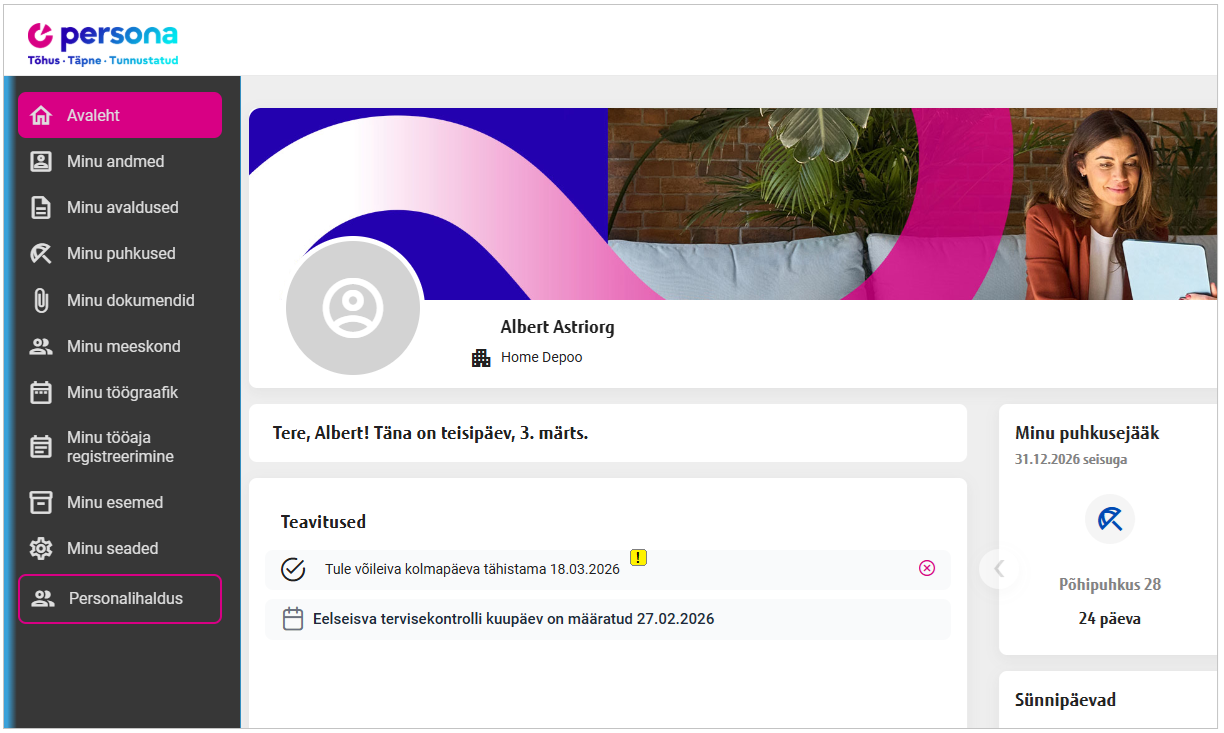Click the Minu meeskond people icon

pos(41,347)
